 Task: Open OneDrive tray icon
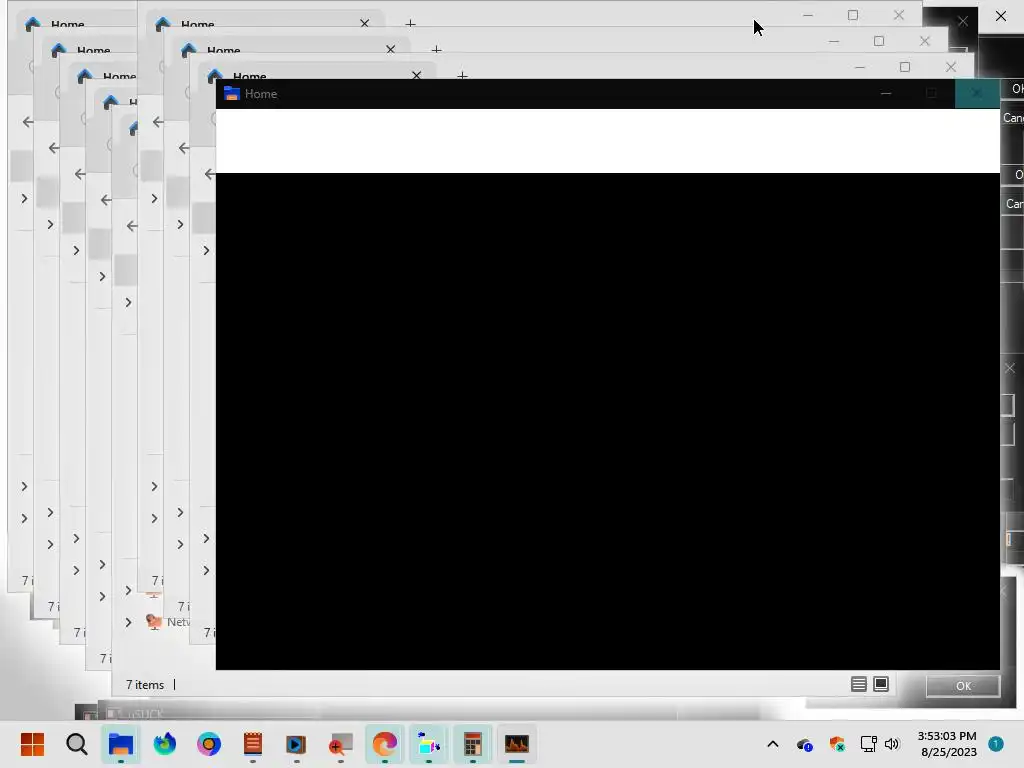coord(805,744)
